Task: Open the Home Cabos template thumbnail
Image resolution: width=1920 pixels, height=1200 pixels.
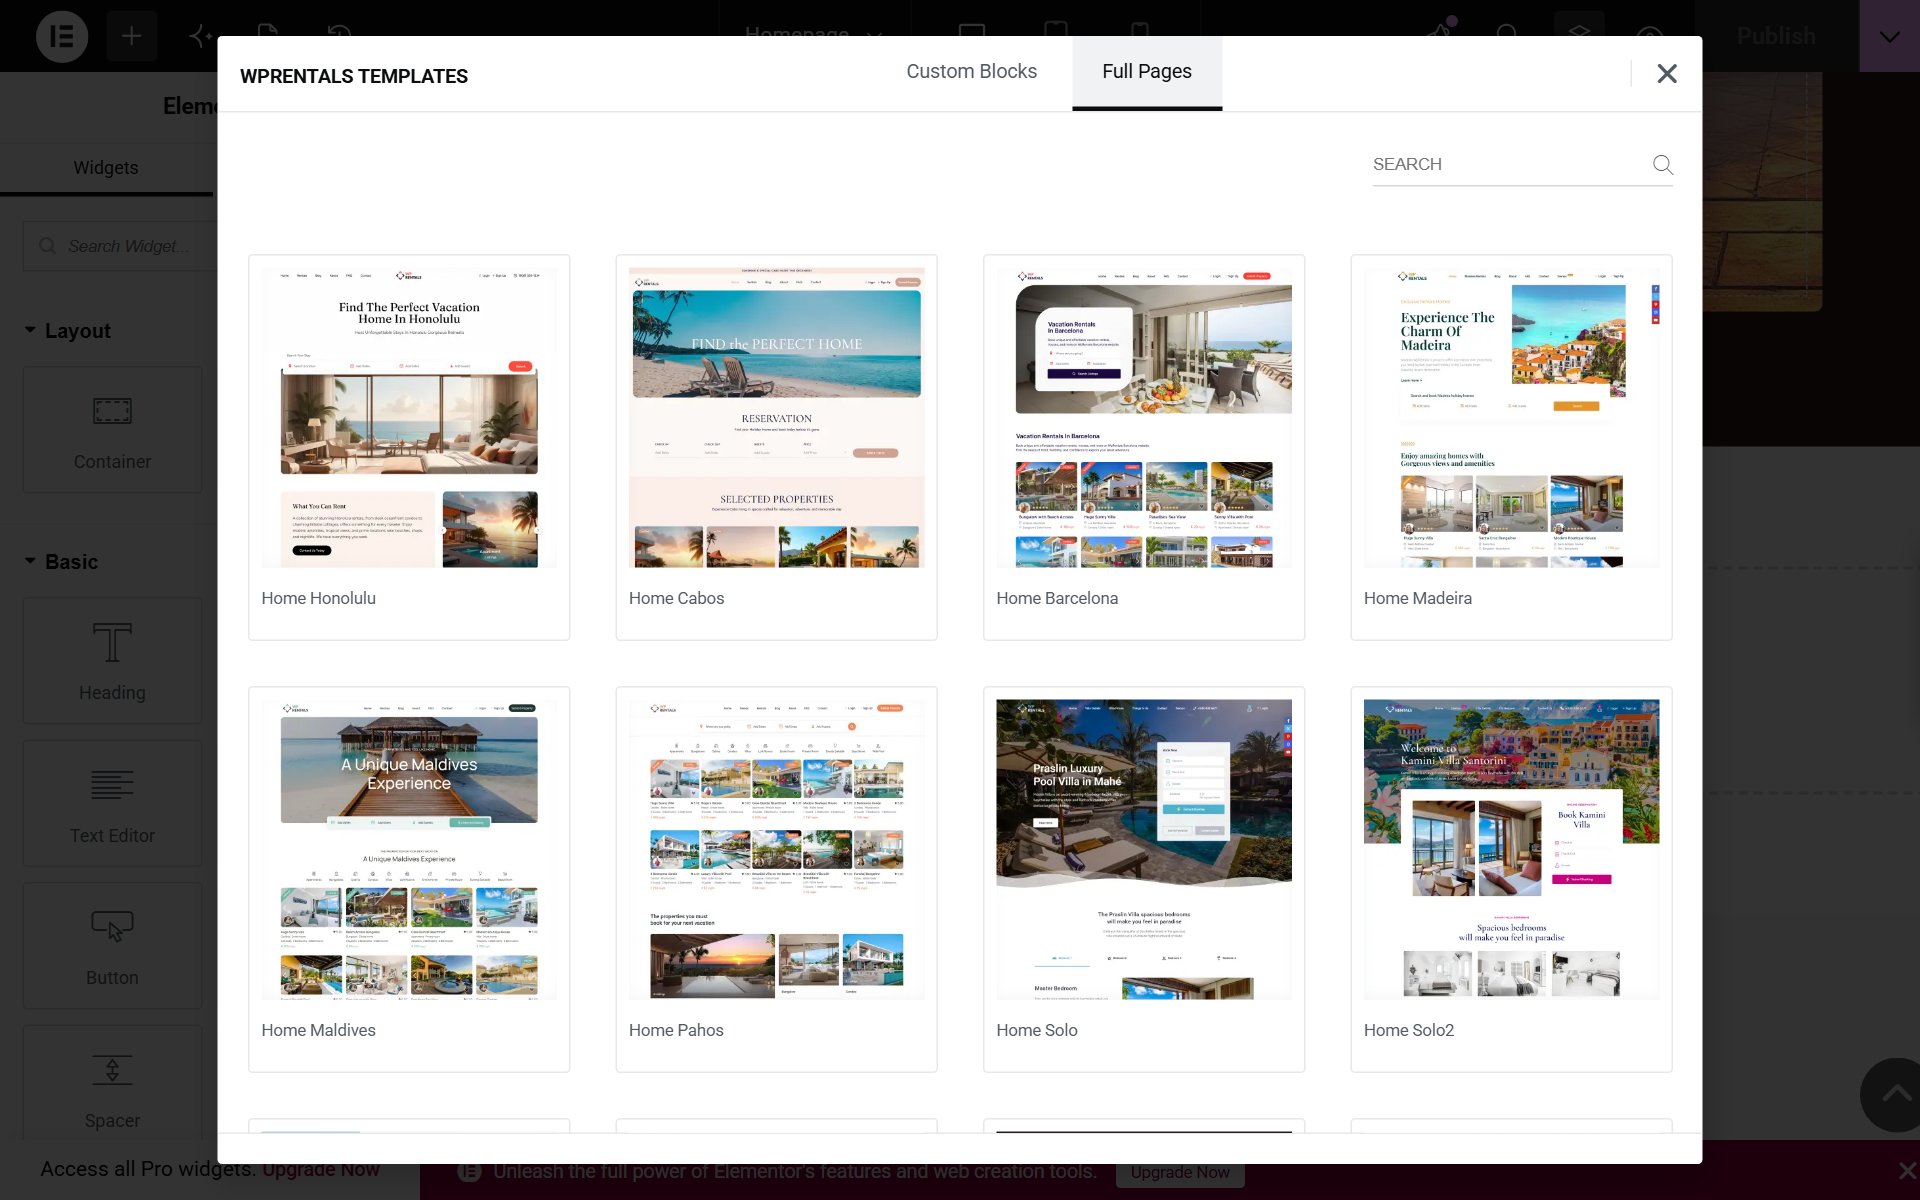Action: point(776,418)
